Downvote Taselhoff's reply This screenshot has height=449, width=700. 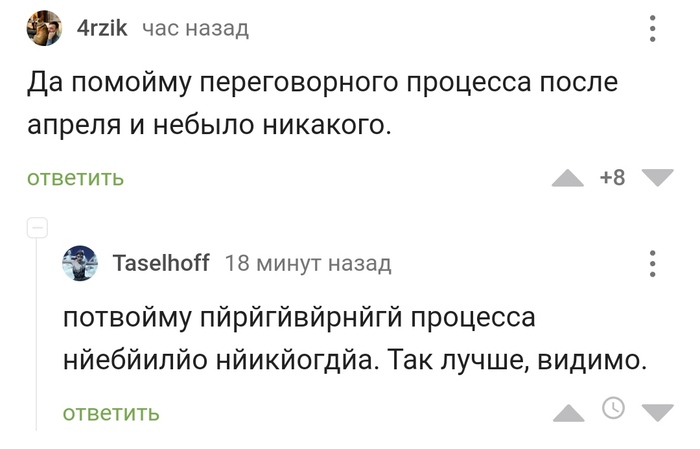coord(657,412)
